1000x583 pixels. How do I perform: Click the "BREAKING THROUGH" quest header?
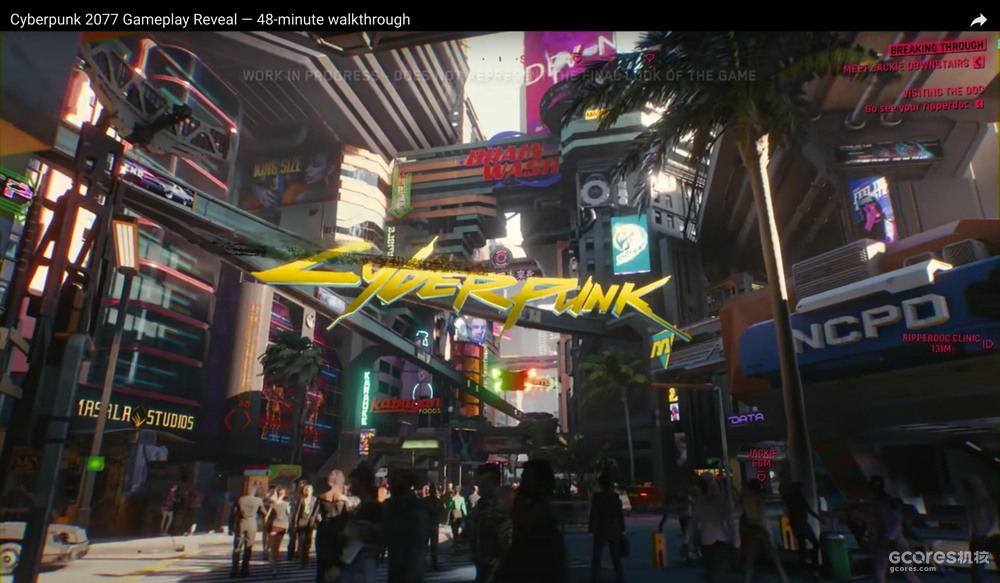click(x=938, y=48)
